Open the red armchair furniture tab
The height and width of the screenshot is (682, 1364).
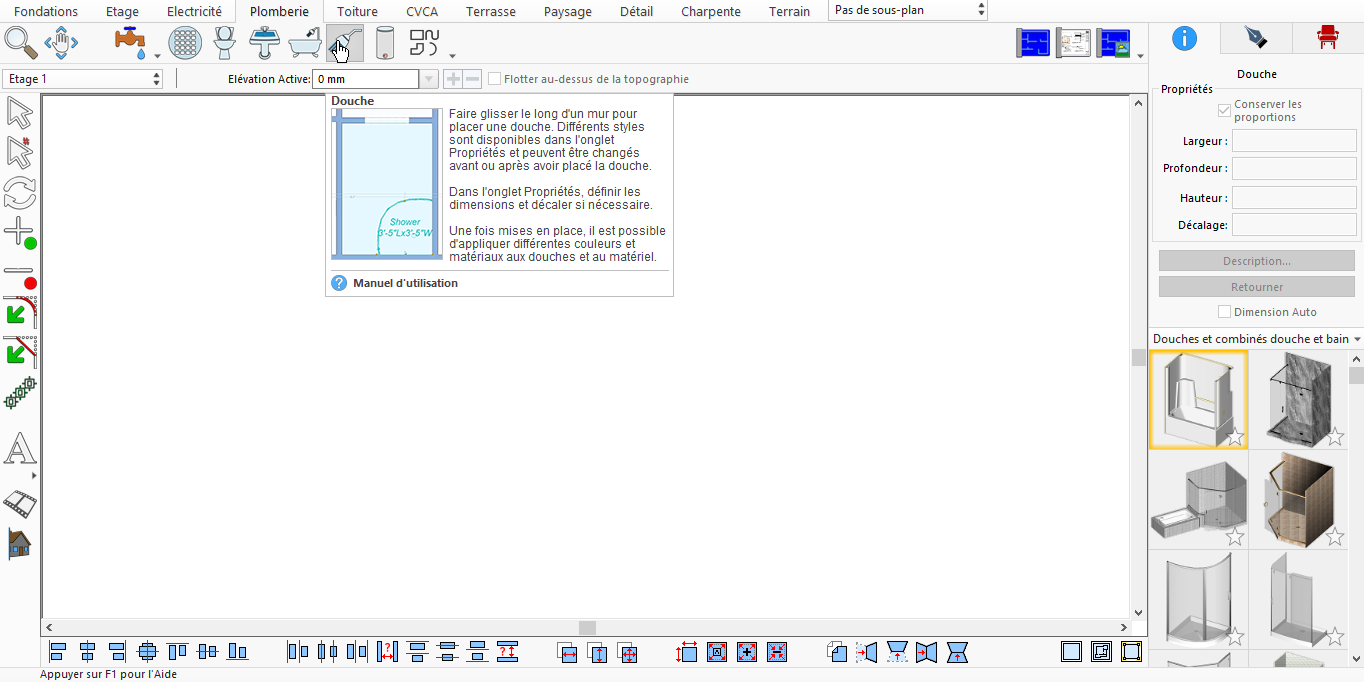(1327, 38)
